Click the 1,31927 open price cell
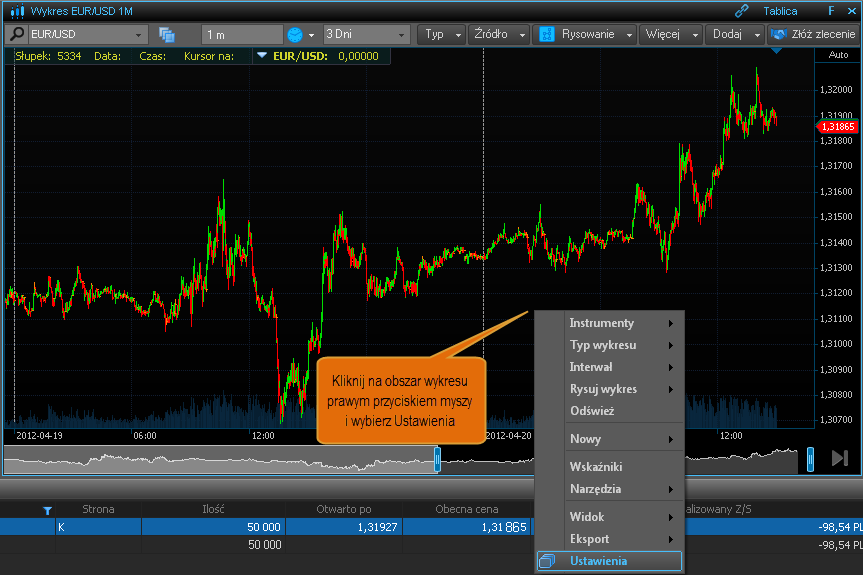Viewport: 863px width, 575px height. tap(344, 527)
